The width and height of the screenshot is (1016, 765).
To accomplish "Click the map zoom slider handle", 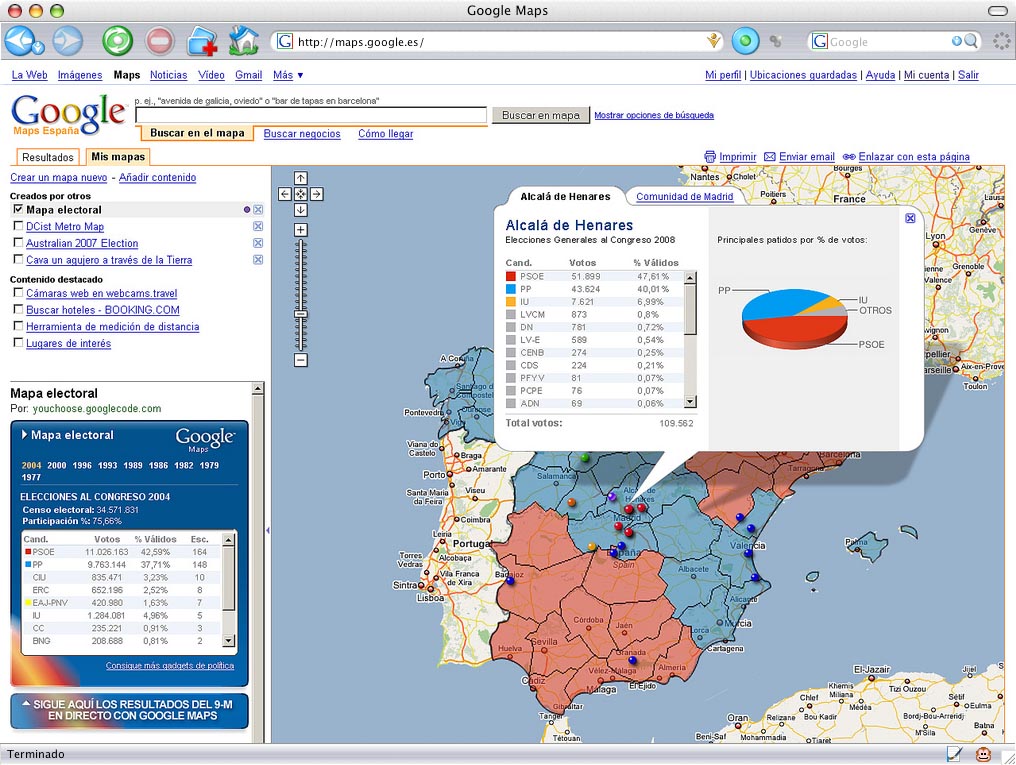I will [x=301, y=314].
